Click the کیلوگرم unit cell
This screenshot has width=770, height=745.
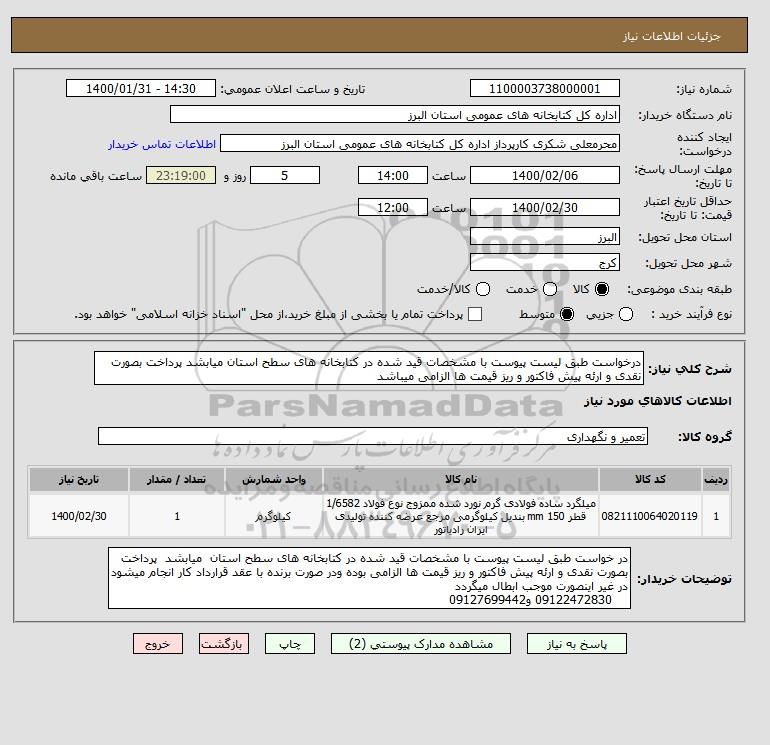pos(274,516)
